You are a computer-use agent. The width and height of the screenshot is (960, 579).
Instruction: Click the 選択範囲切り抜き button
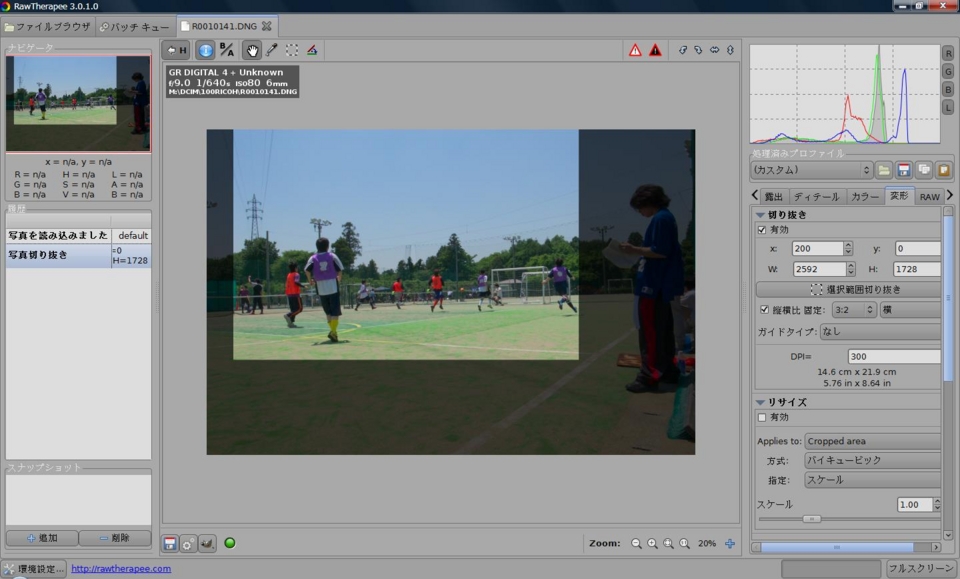click(x=849, y=290)
